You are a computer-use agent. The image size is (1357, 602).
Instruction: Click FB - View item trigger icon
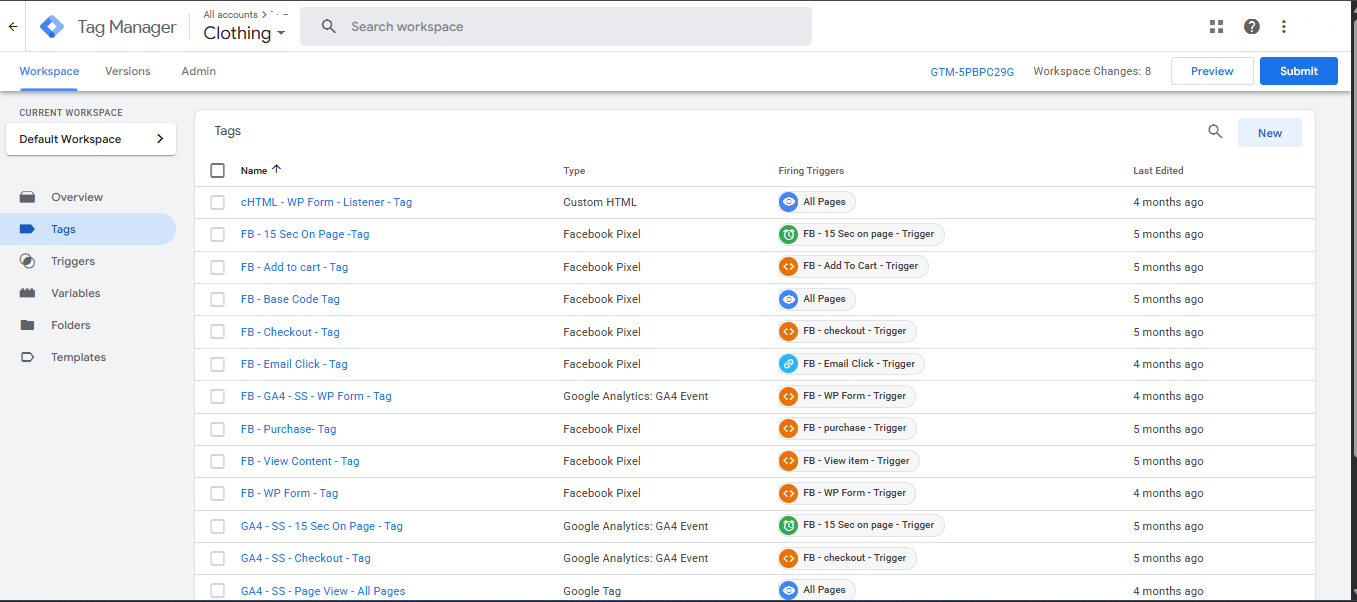(789, 461)
